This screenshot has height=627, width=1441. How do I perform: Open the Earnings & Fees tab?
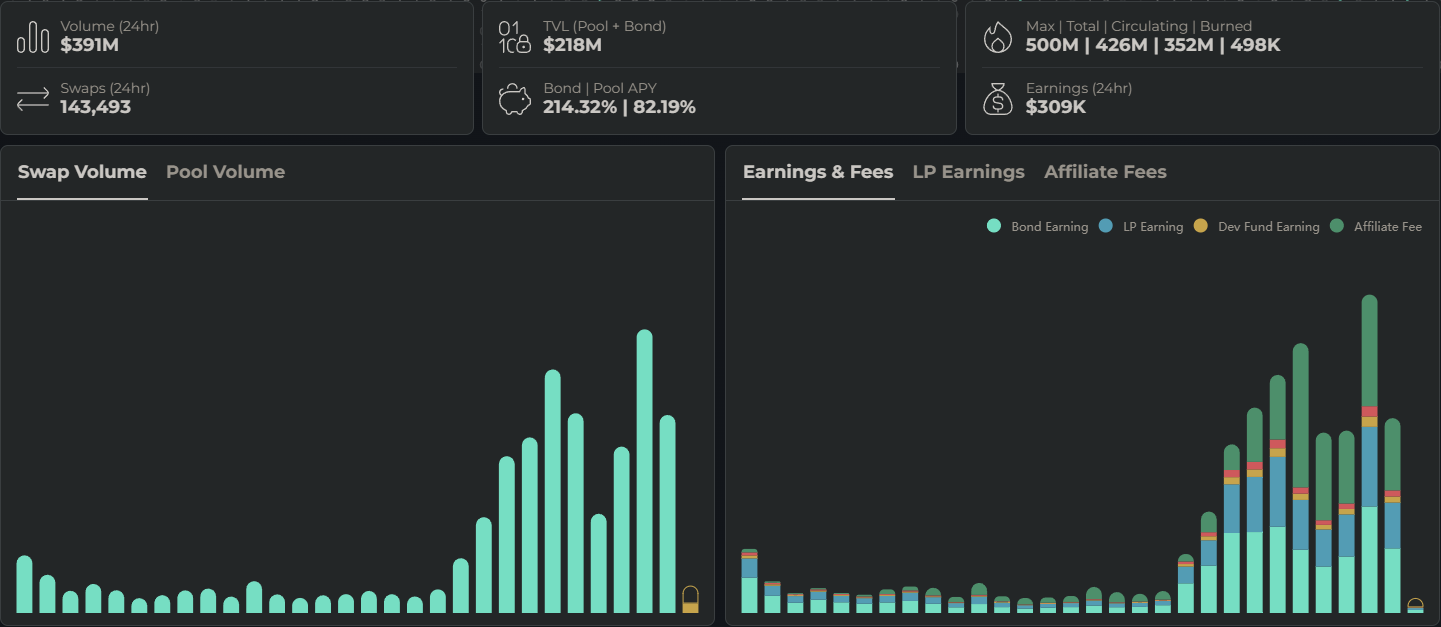(x=817, y=172)
